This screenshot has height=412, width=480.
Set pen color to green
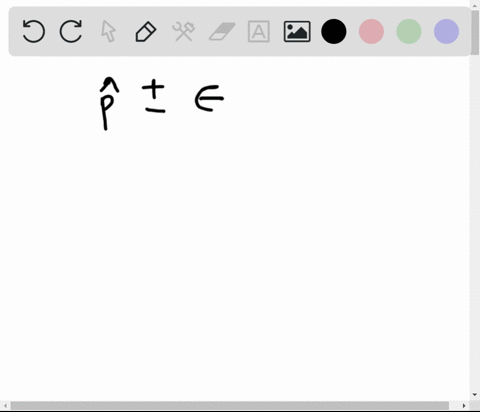[x=409, y=31]
